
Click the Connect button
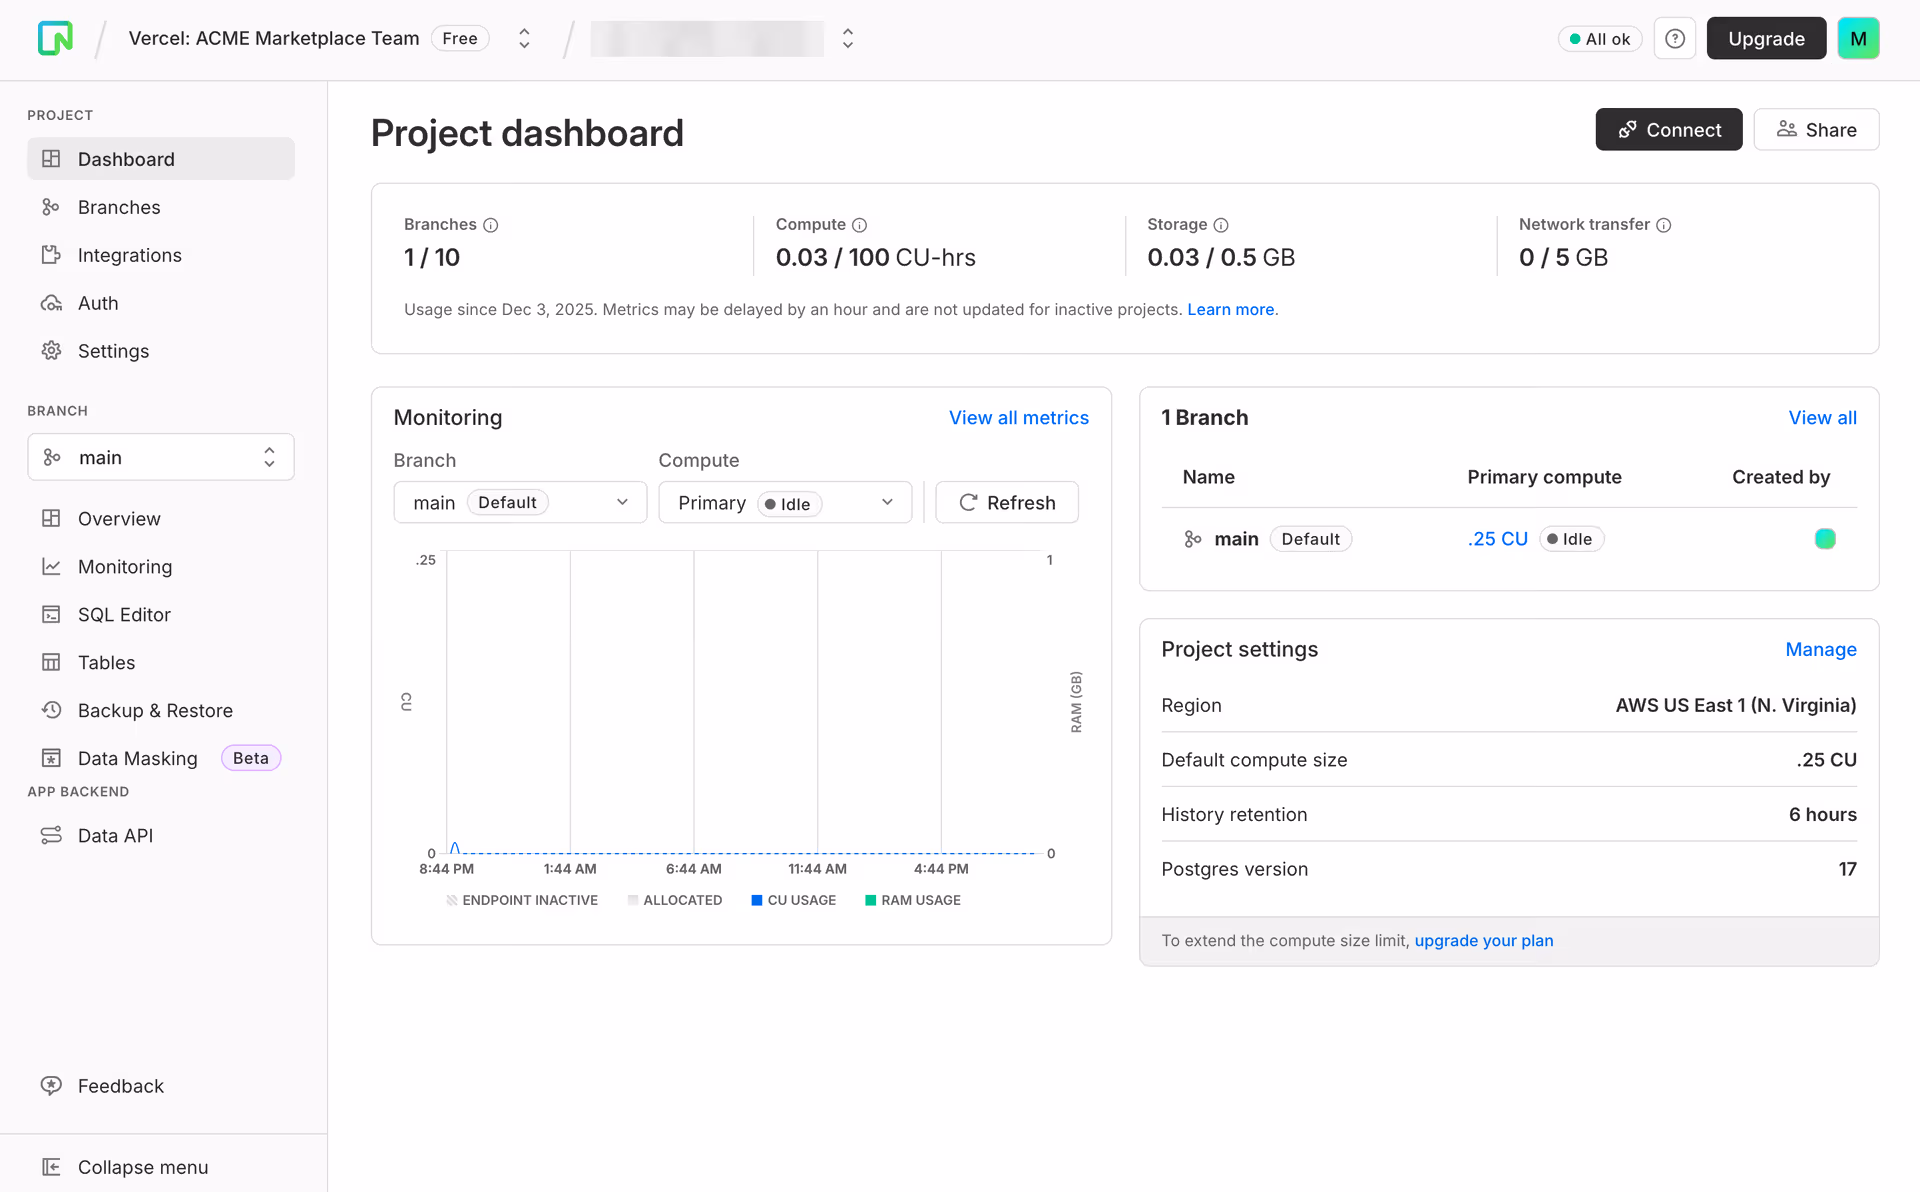click(1668, 130)
